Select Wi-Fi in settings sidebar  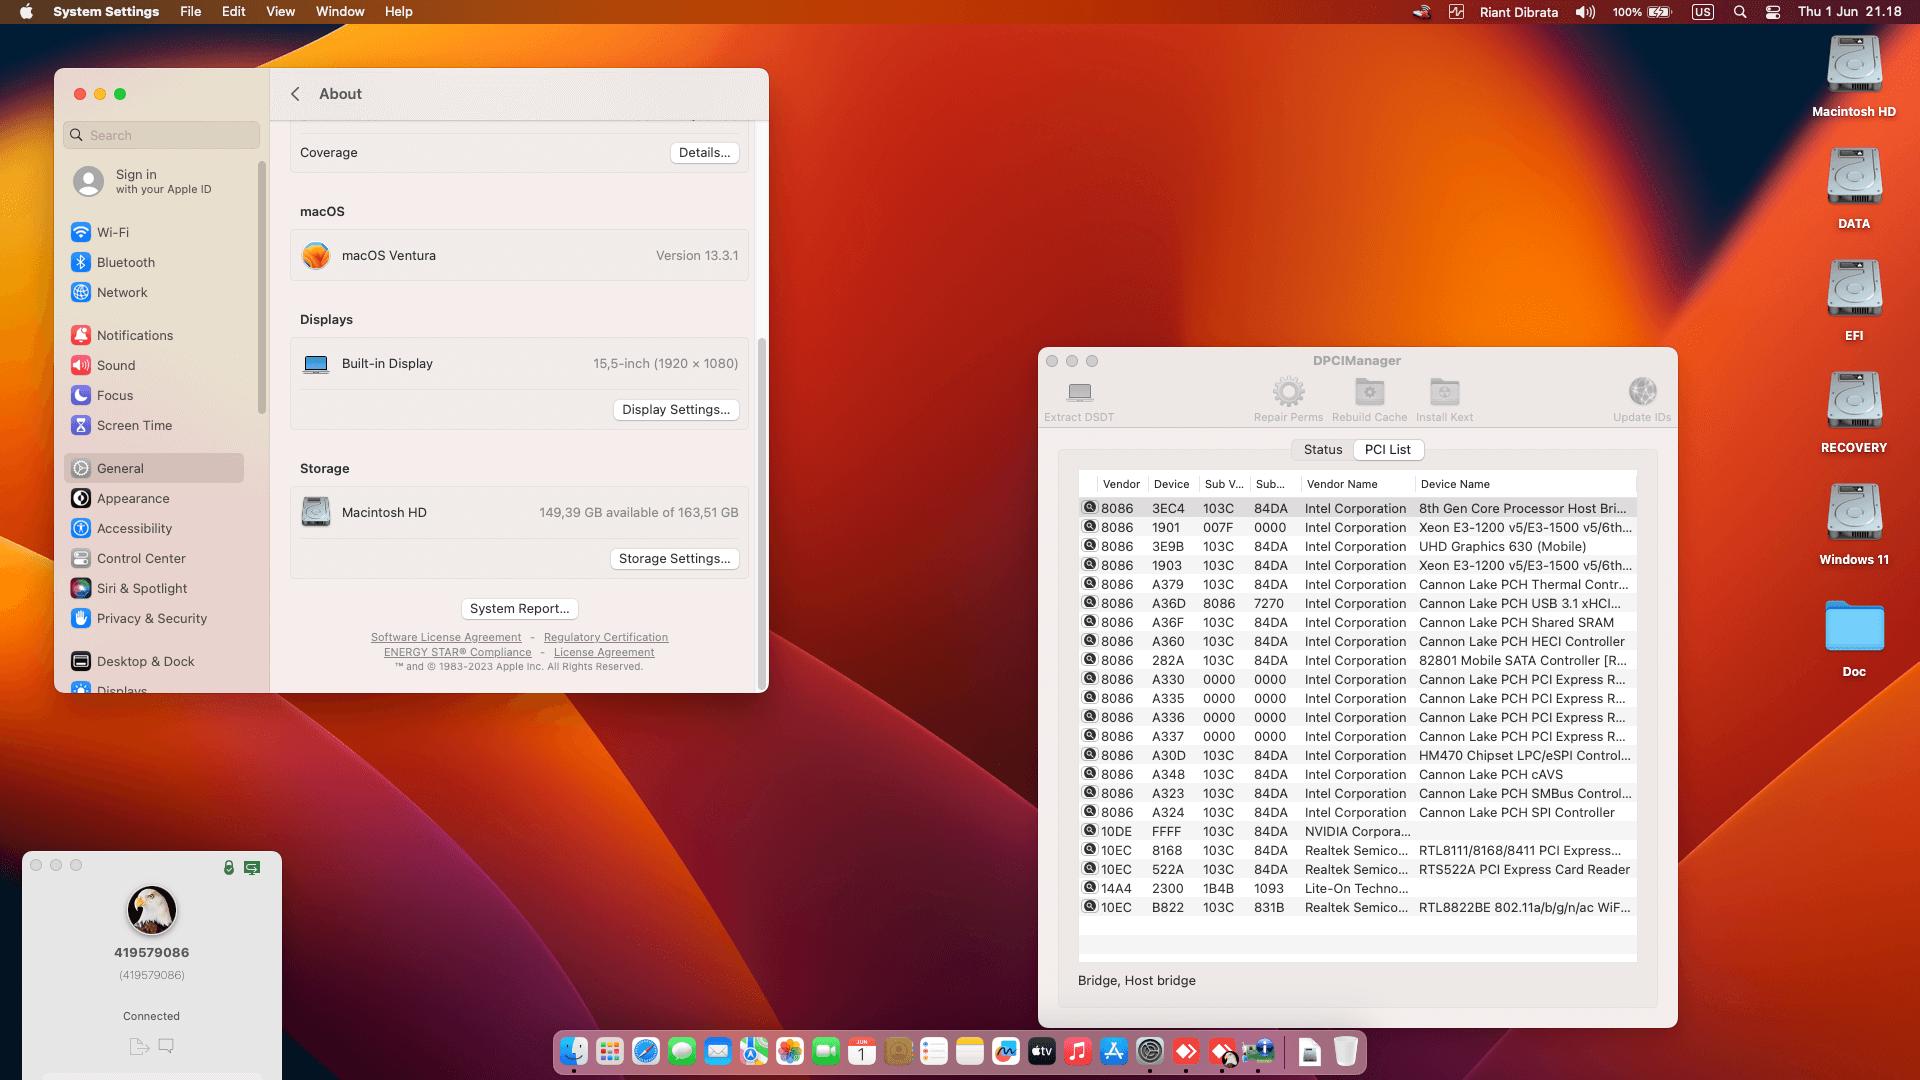point(154,233)
